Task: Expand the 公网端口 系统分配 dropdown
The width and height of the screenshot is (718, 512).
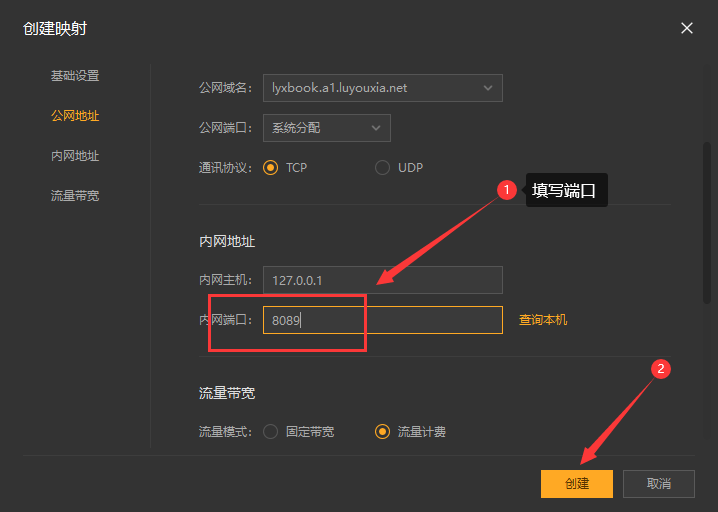Action: 327,128
